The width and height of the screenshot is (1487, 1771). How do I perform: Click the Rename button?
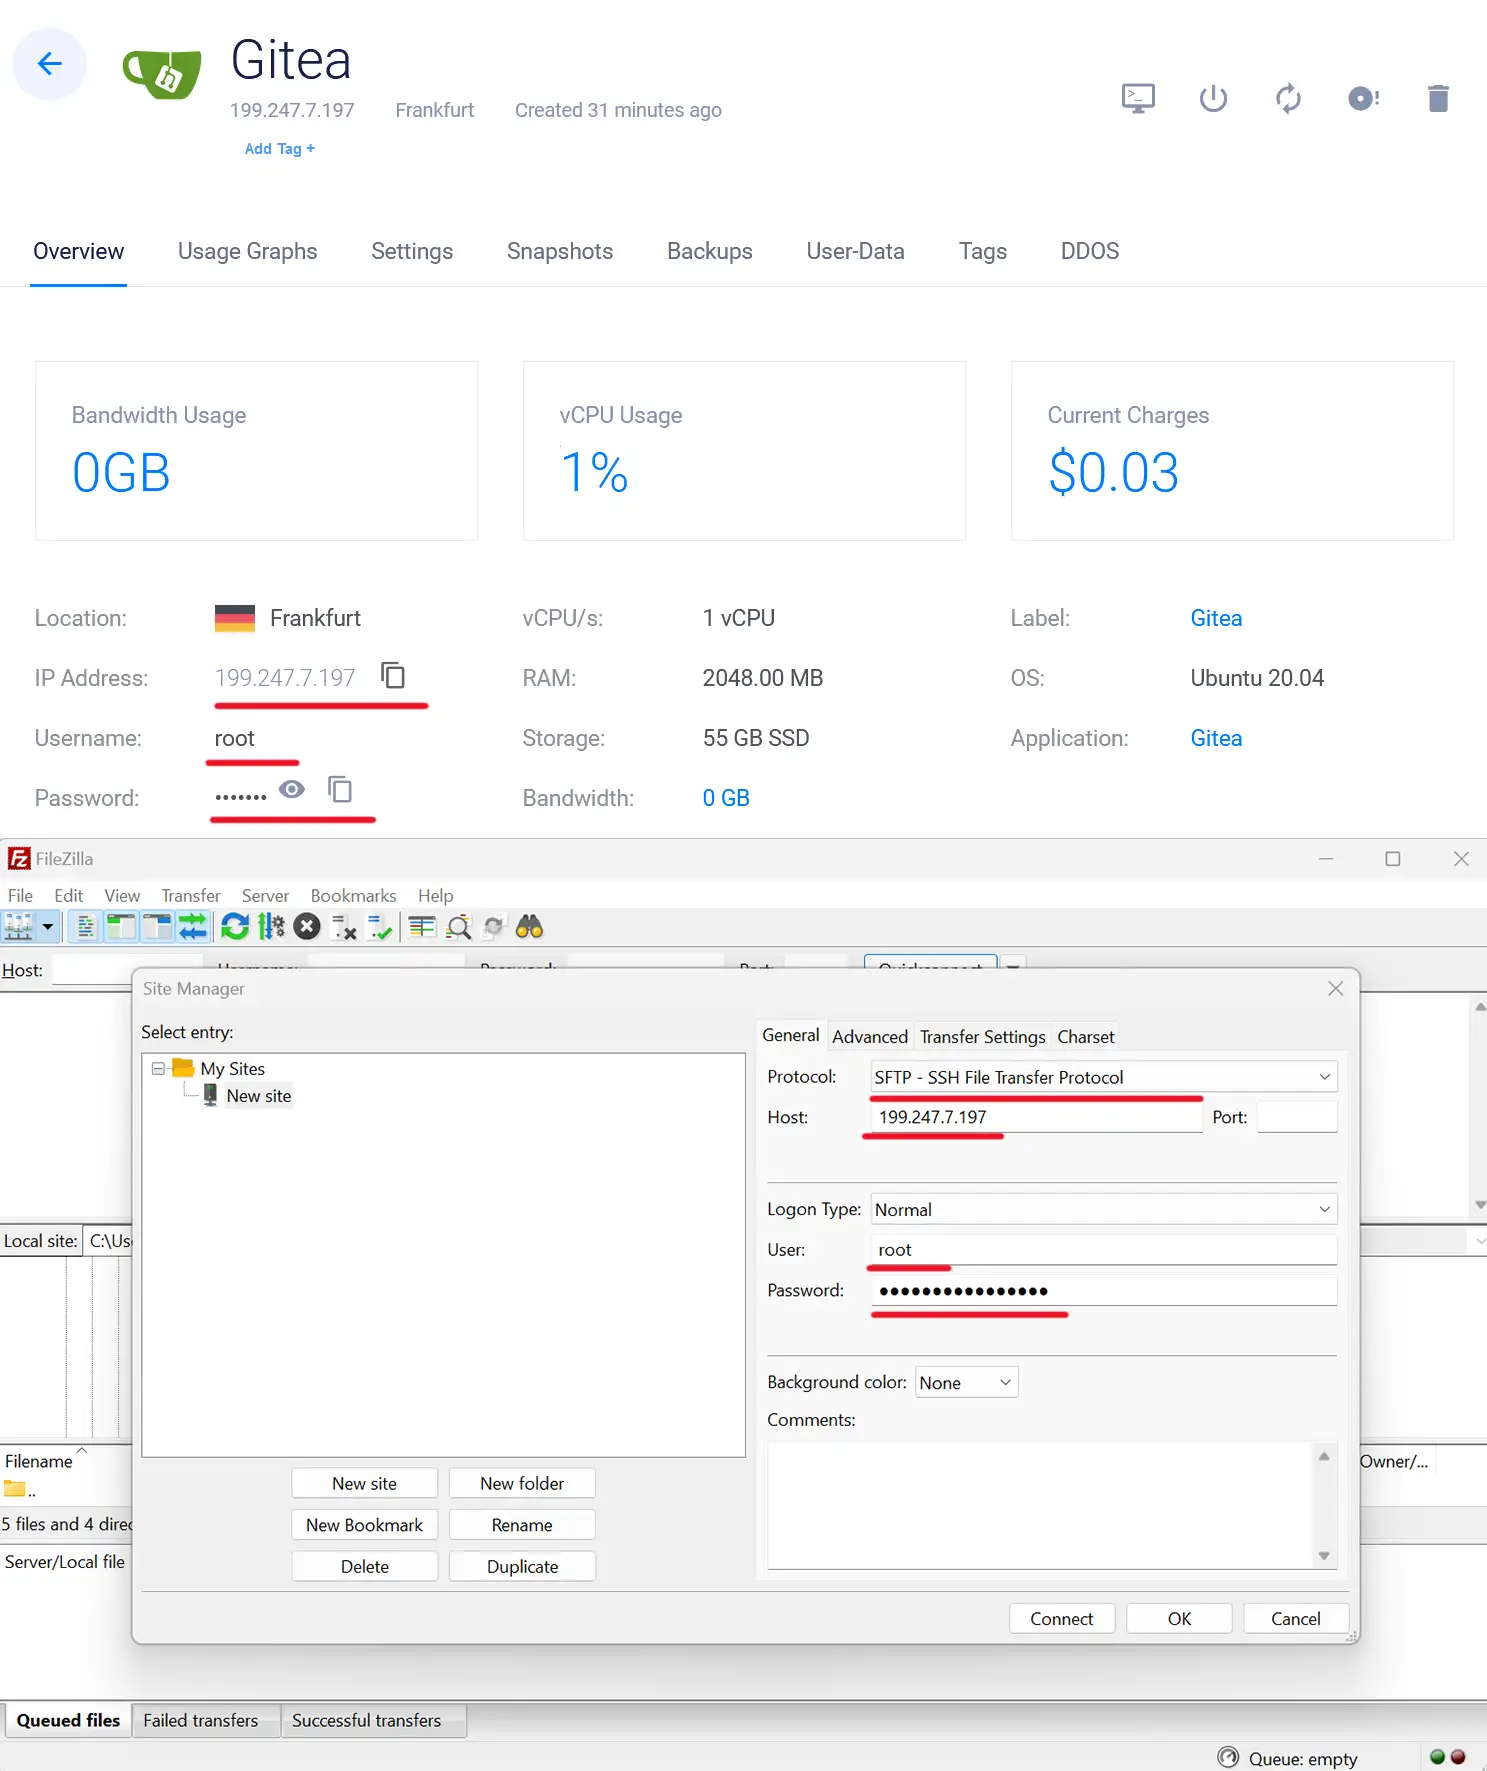coord(522,1525)
